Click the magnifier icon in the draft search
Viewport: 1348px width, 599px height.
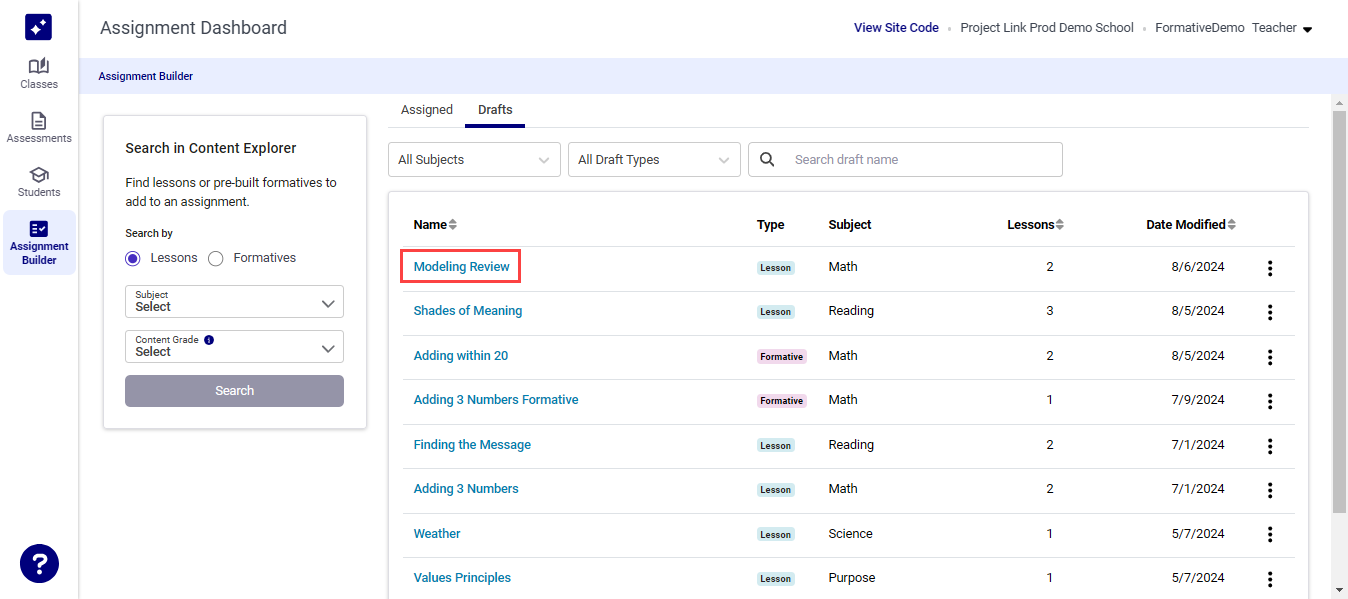pos(766,159)
